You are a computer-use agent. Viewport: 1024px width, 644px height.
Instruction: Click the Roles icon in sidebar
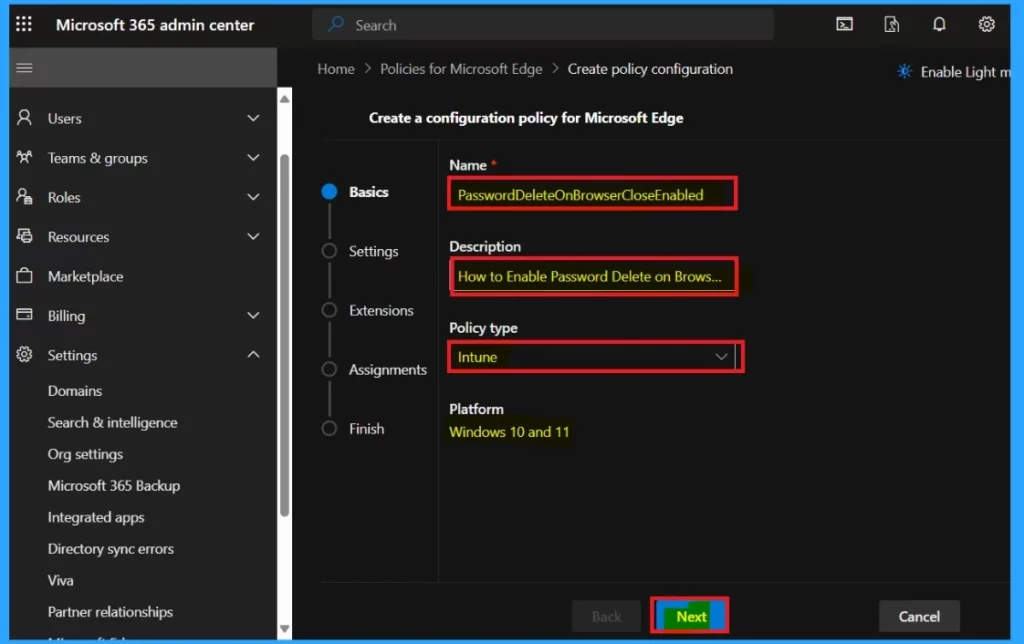(24, 197)
